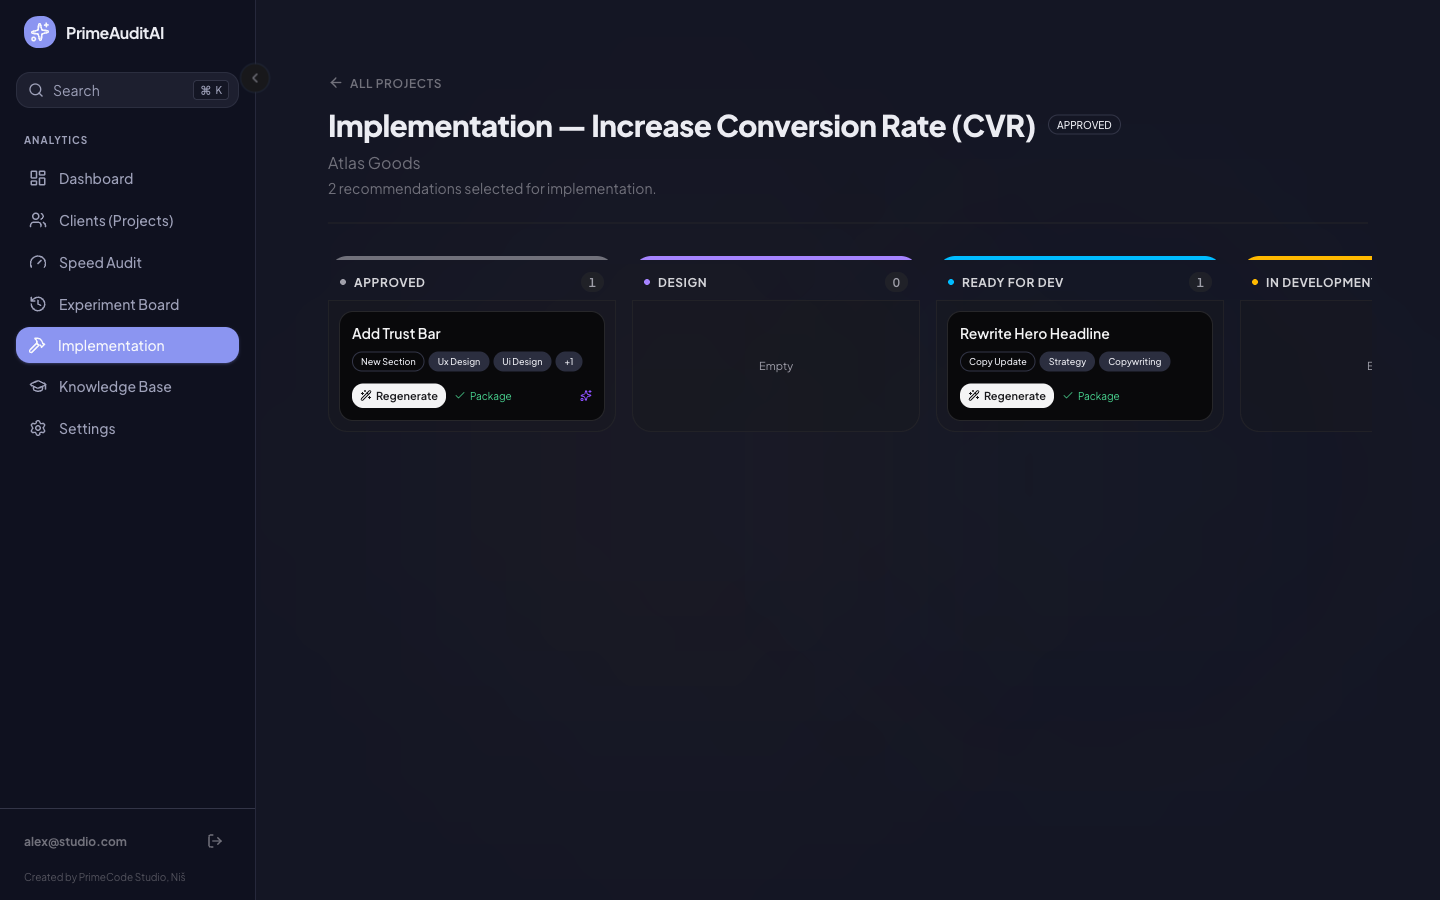This screenshot has width=1440, height=900.
Task: Click the Created by PrimeCode Studio footer text
Action: pos(105,877)
